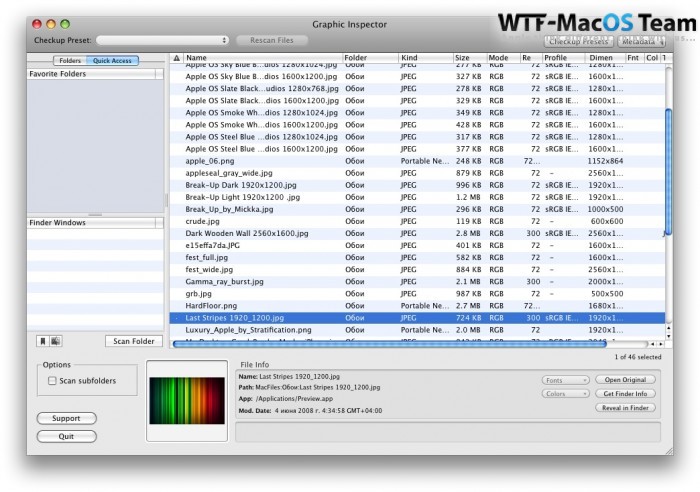The image size is (700, 492).
Task: Select Break-Up Light 1920x1200 .jpg
Action: pos(417,197)
